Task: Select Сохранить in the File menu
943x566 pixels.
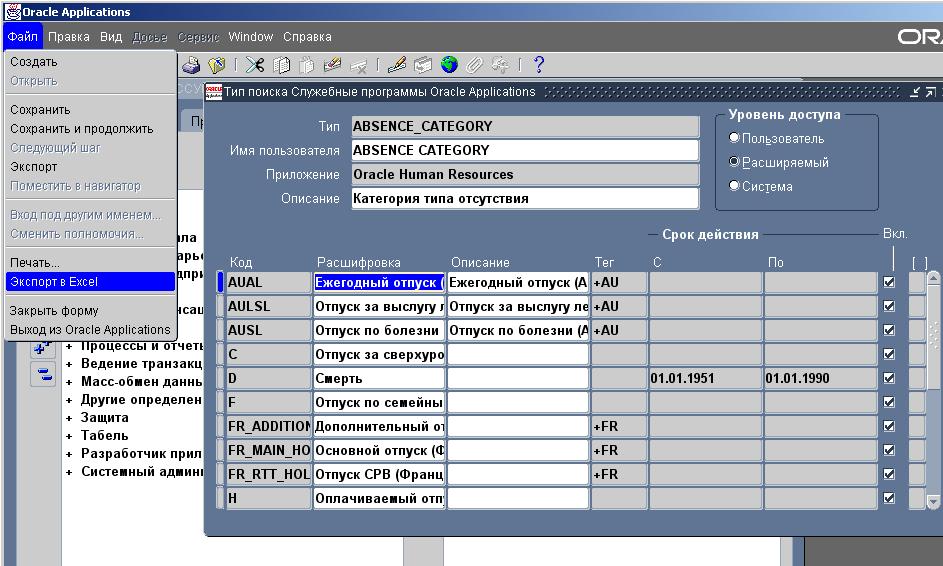Action: (40, 110)
